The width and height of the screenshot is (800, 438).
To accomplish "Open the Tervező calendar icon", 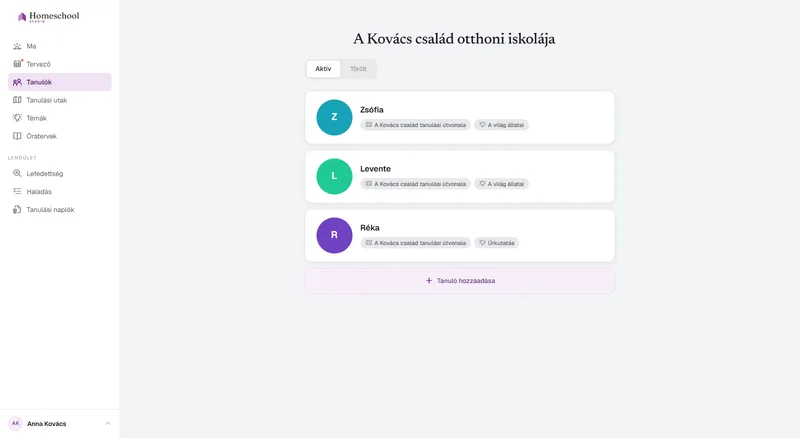I will (x=17, y=64).
